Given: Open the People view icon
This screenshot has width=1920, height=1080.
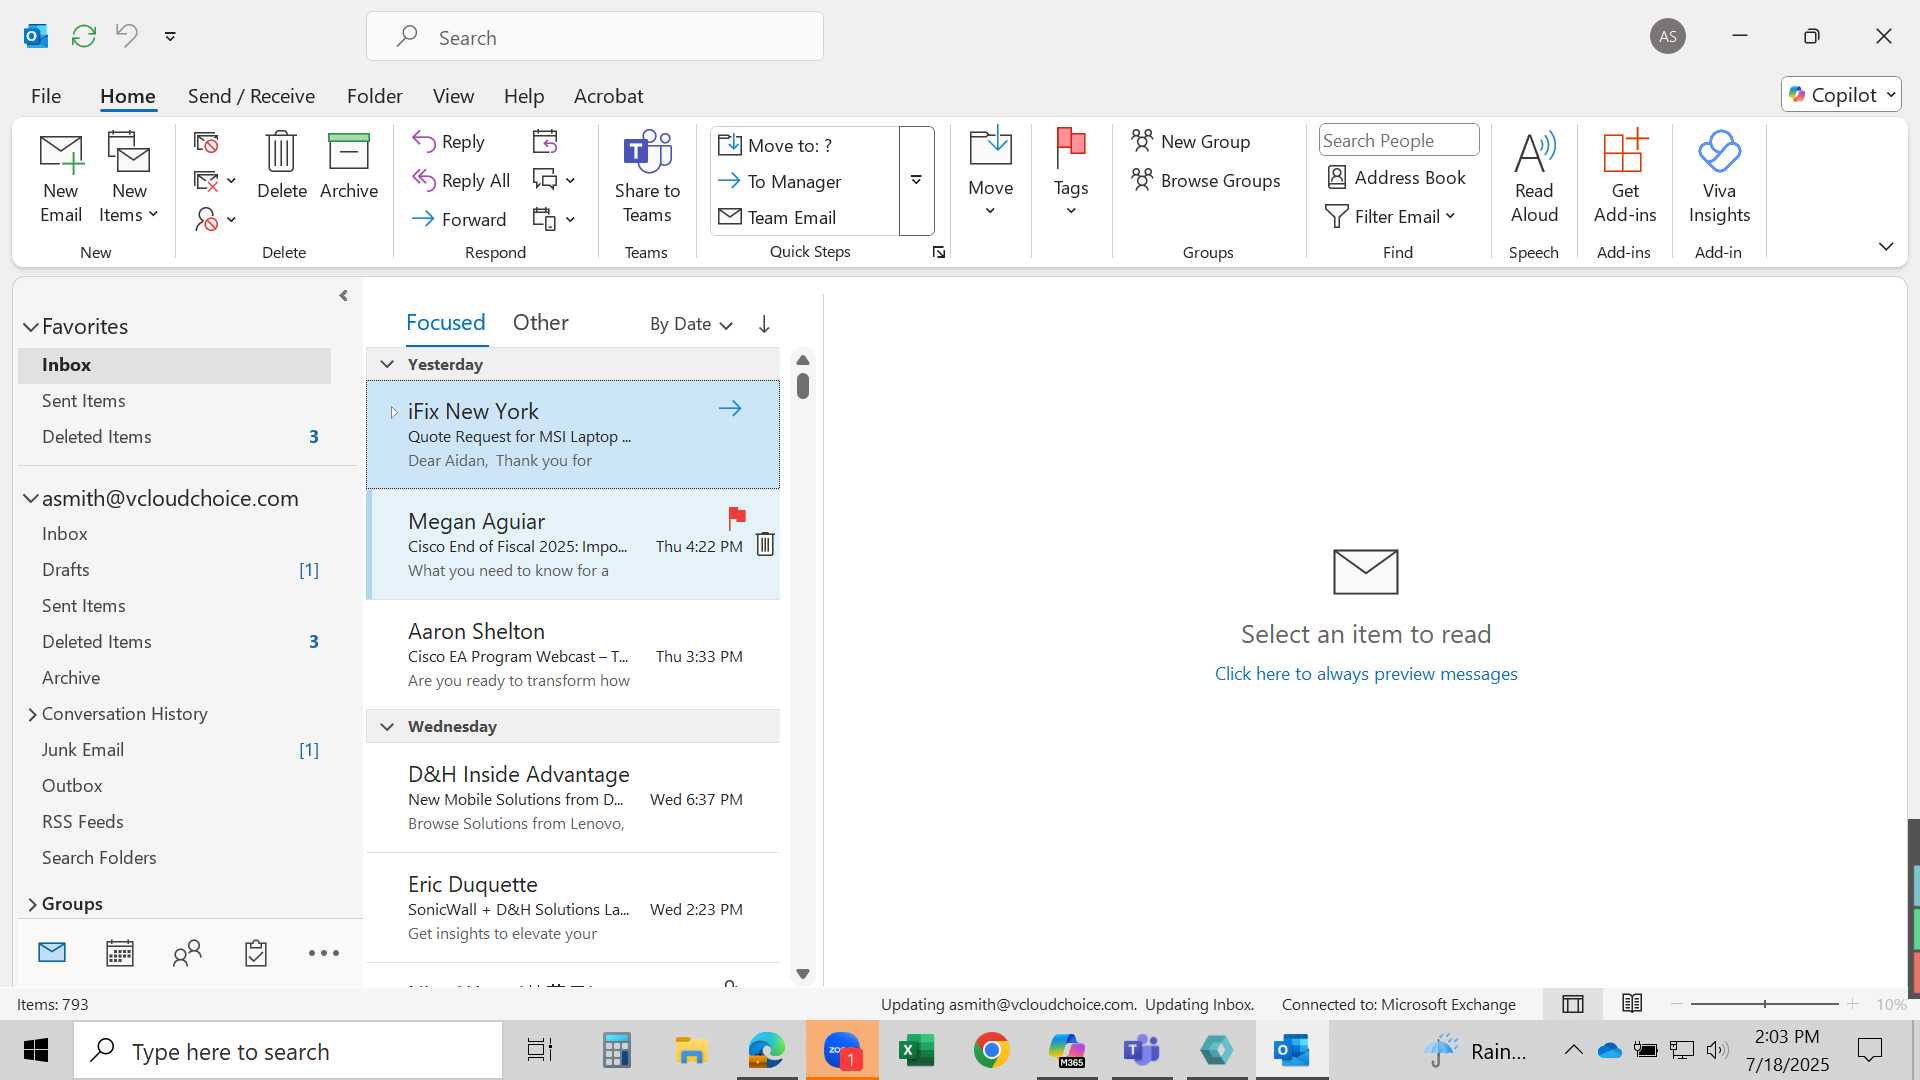Looking at the screenshot, I should click(187, 953).
